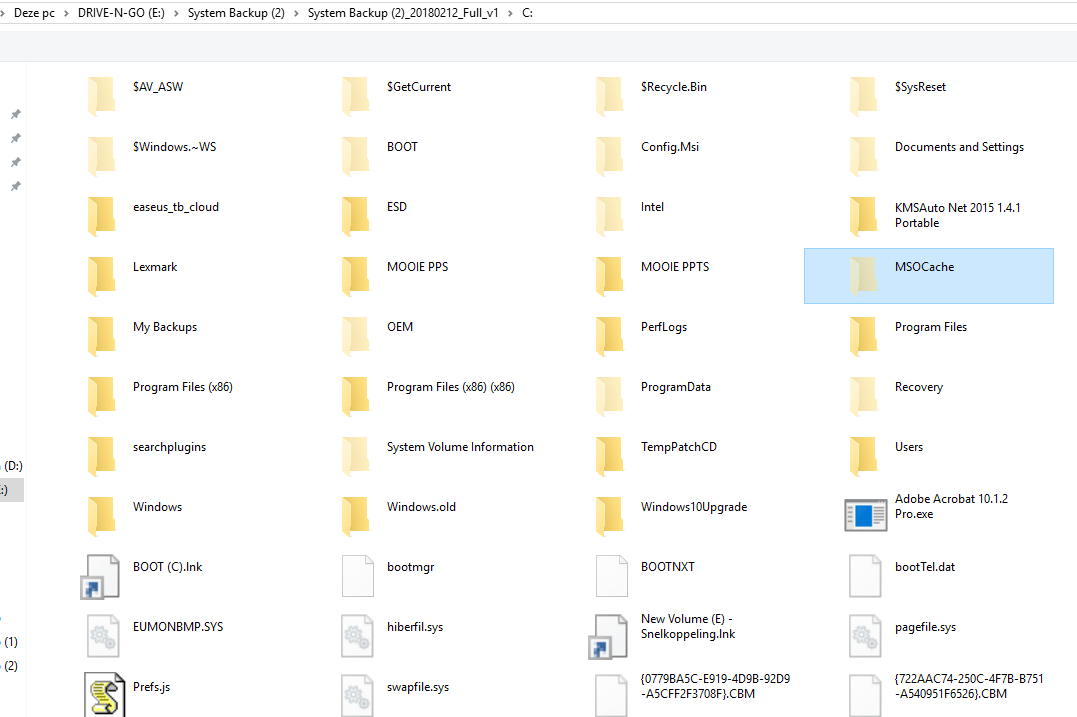Click the highlighted MSOCache folder
Image resolution: width=1077 pixels, height=717 pixels.
929,276
